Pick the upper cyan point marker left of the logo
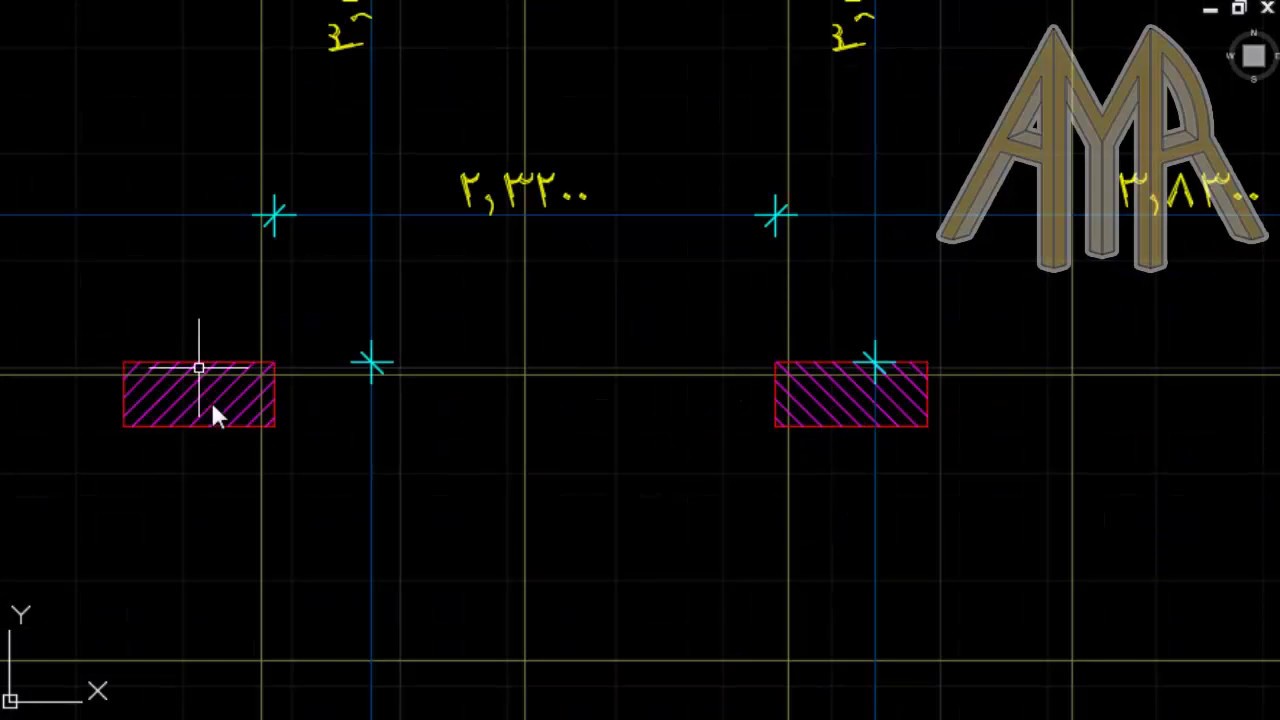Viewport: 1280px width, 720px height. point(776,216)
